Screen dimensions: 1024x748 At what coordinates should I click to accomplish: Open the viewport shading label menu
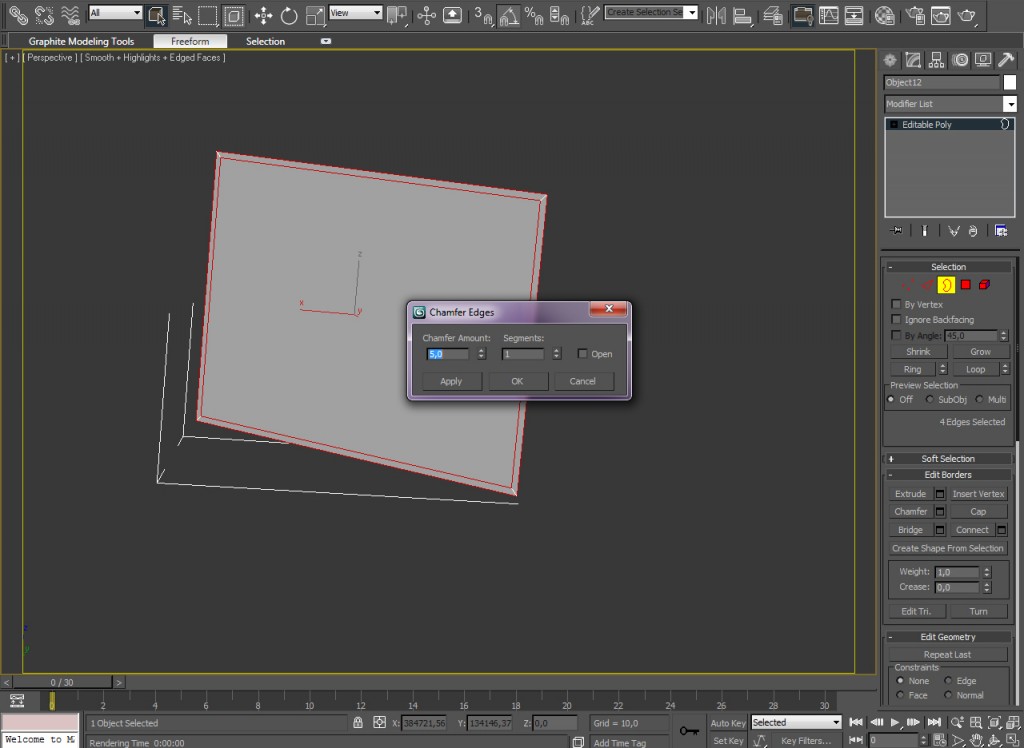(x=153, y=57)
